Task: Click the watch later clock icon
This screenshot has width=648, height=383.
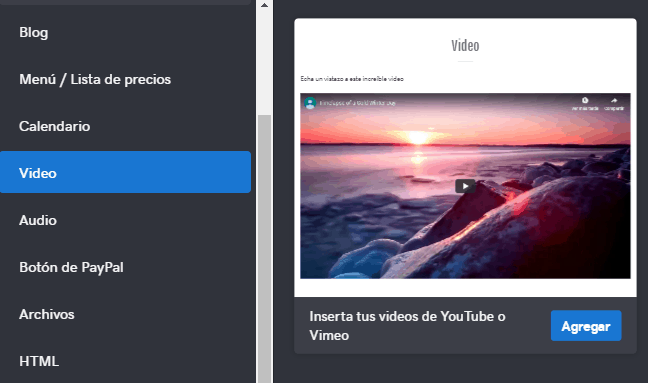Action: coord(585,100)
